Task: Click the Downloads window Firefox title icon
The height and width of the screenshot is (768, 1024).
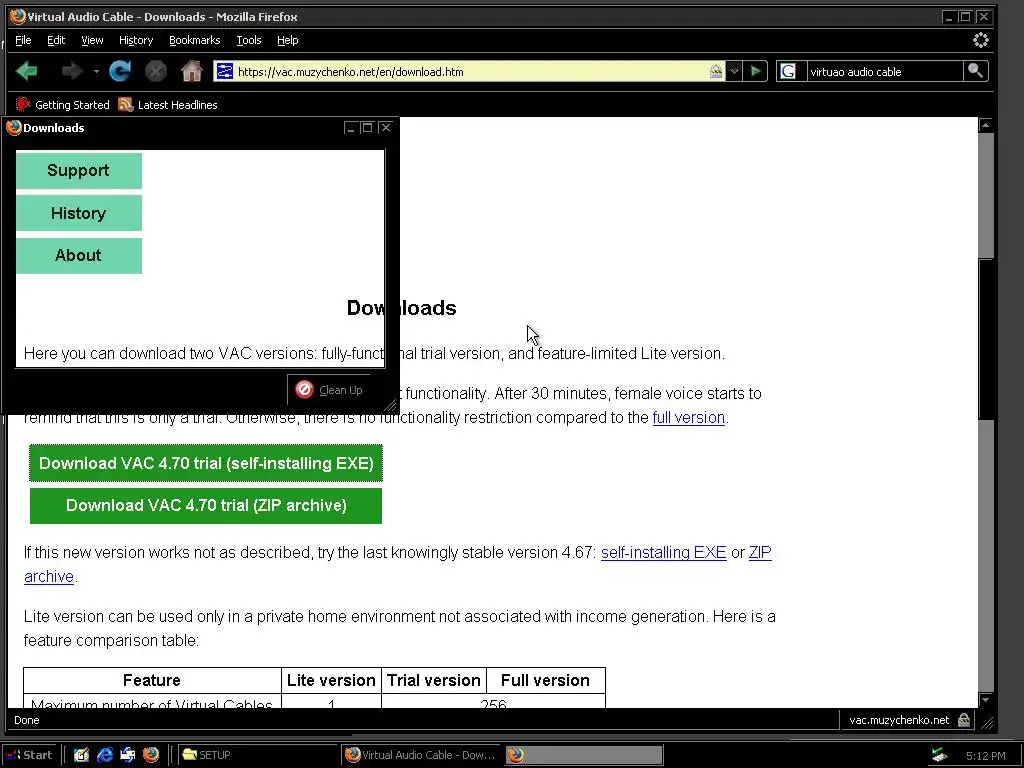Action: 14,127
